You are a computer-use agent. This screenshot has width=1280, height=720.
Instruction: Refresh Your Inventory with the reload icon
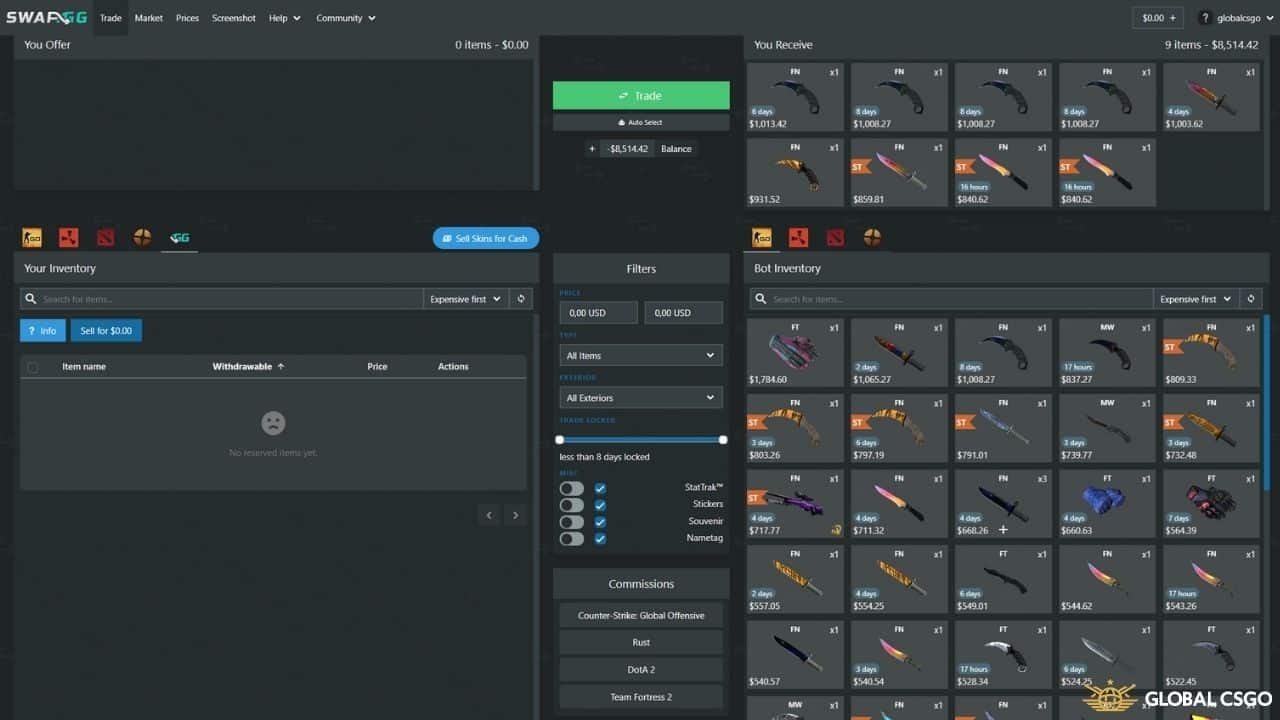tap(520, 299)
